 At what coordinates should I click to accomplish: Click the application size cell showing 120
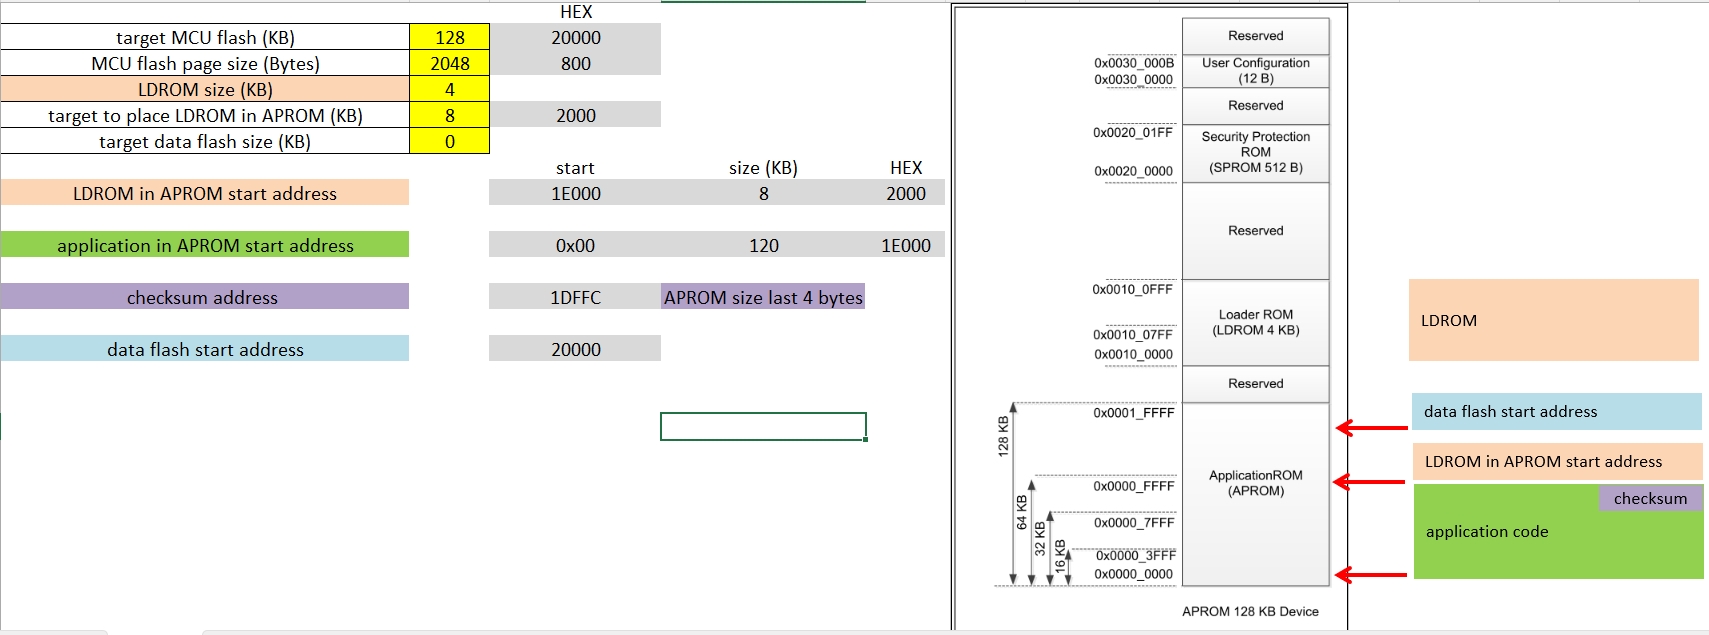763,245
